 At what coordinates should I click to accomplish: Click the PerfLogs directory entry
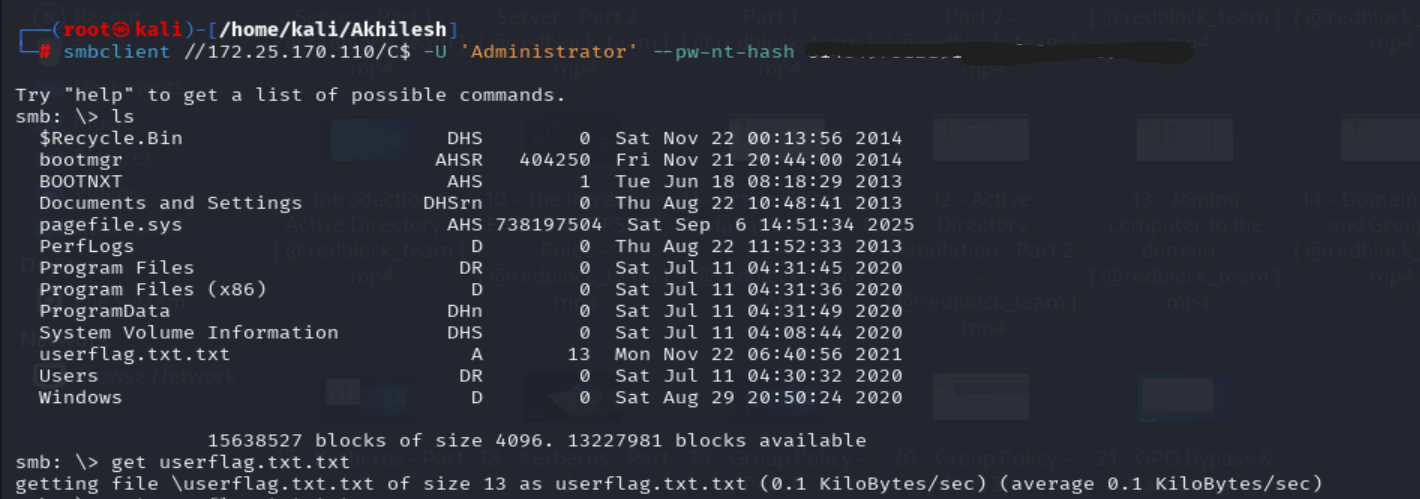[x=81, y=246]
